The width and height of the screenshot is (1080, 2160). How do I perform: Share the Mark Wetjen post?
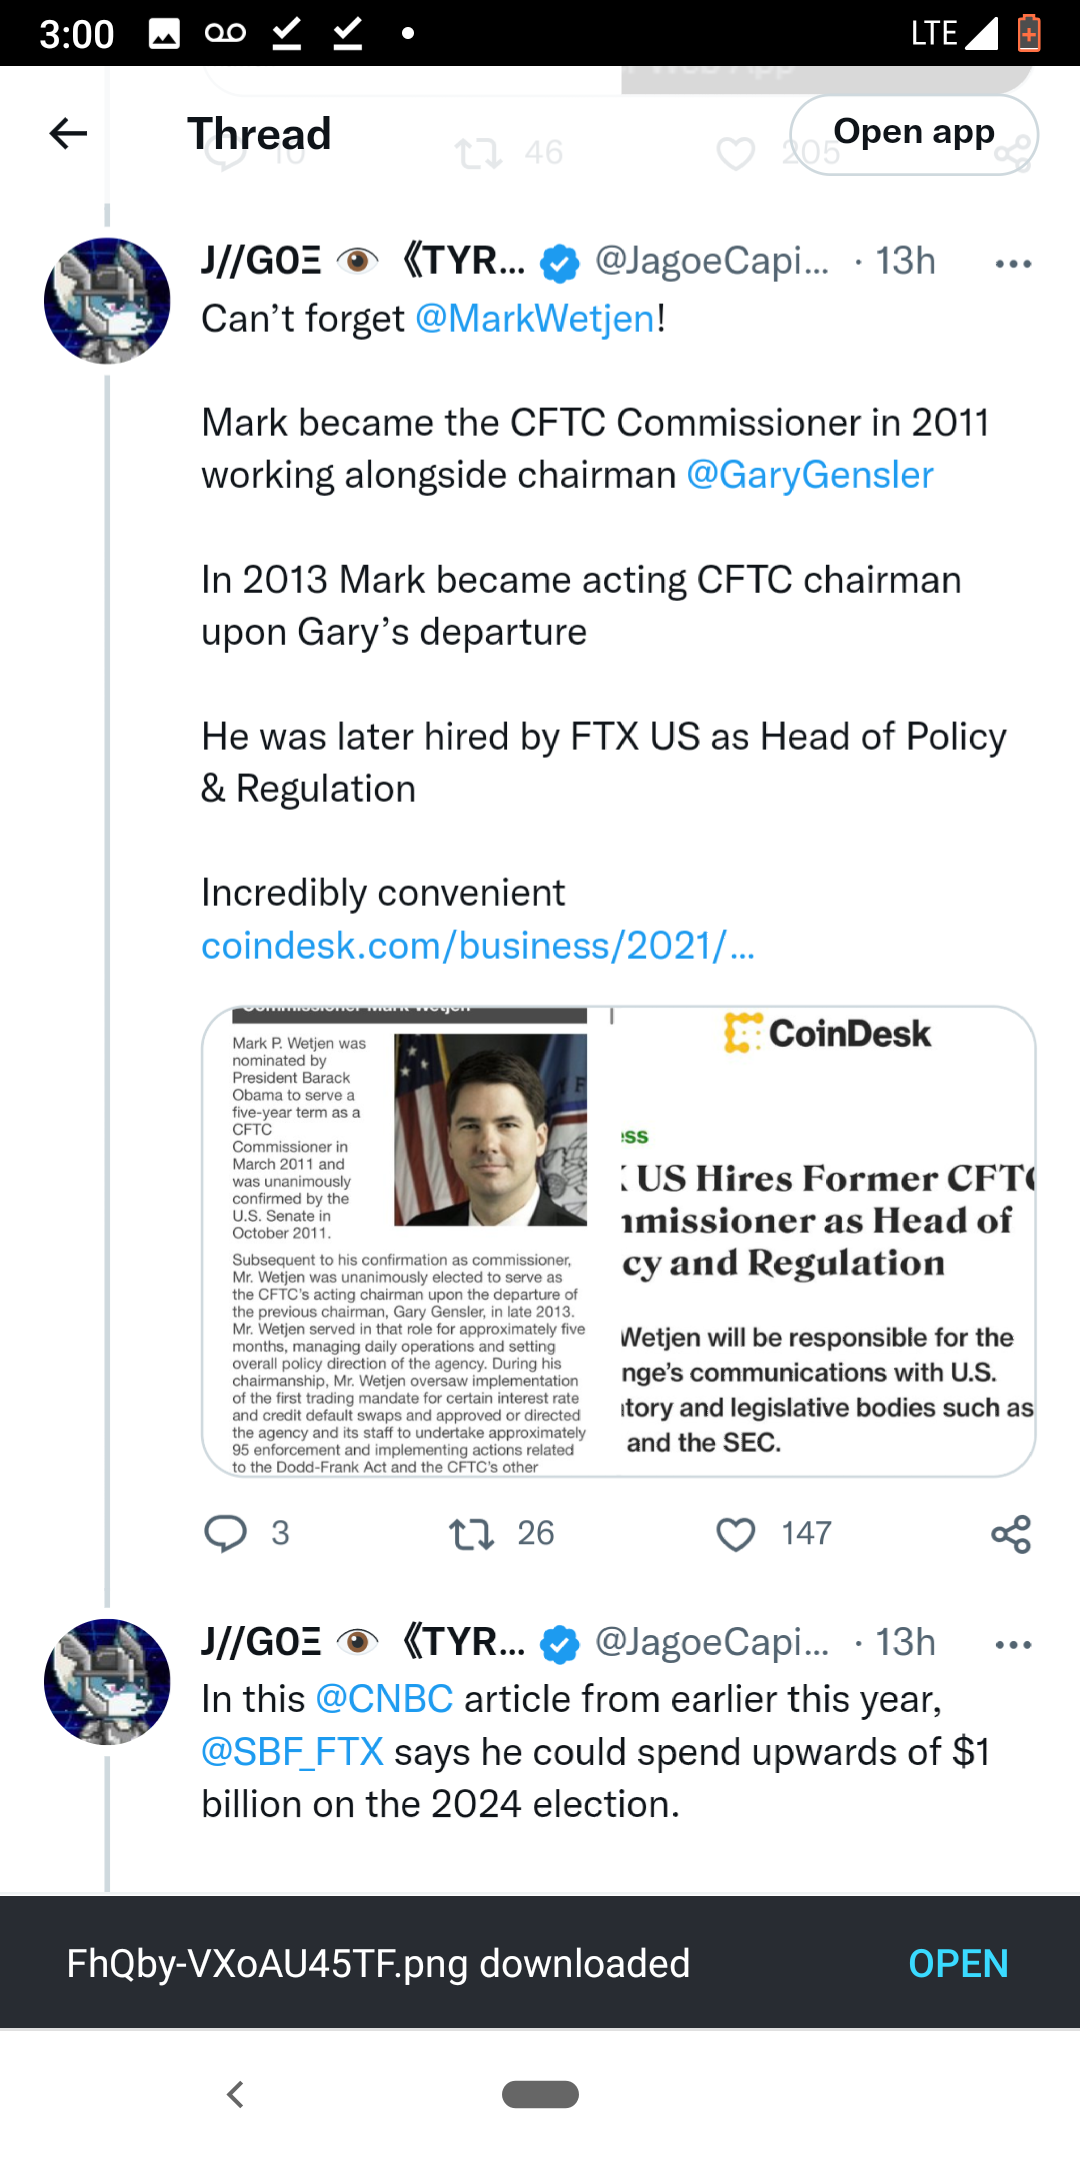[1011, 1534]
